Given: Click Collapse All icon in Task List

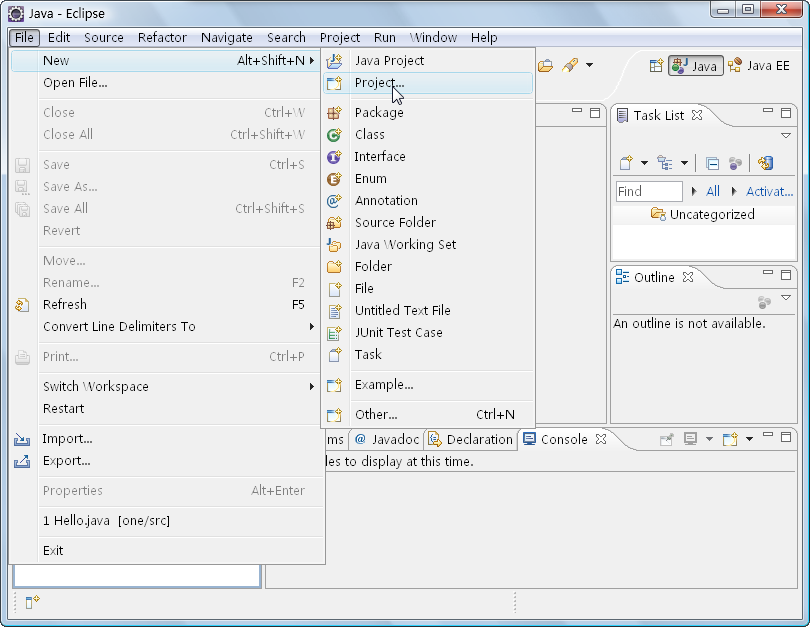Looking at the screenshot, I should [712, 163].
